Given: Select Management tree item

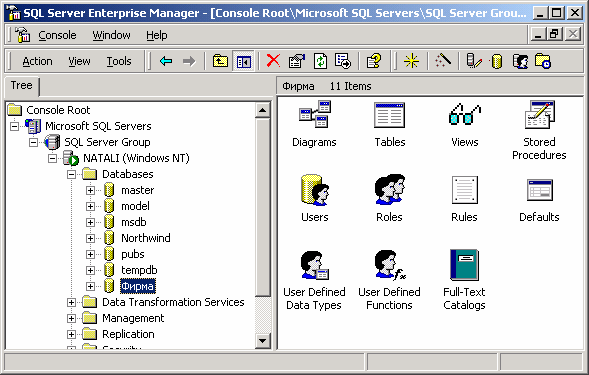Looking at the screenshot, I should [x=133, y=318].
